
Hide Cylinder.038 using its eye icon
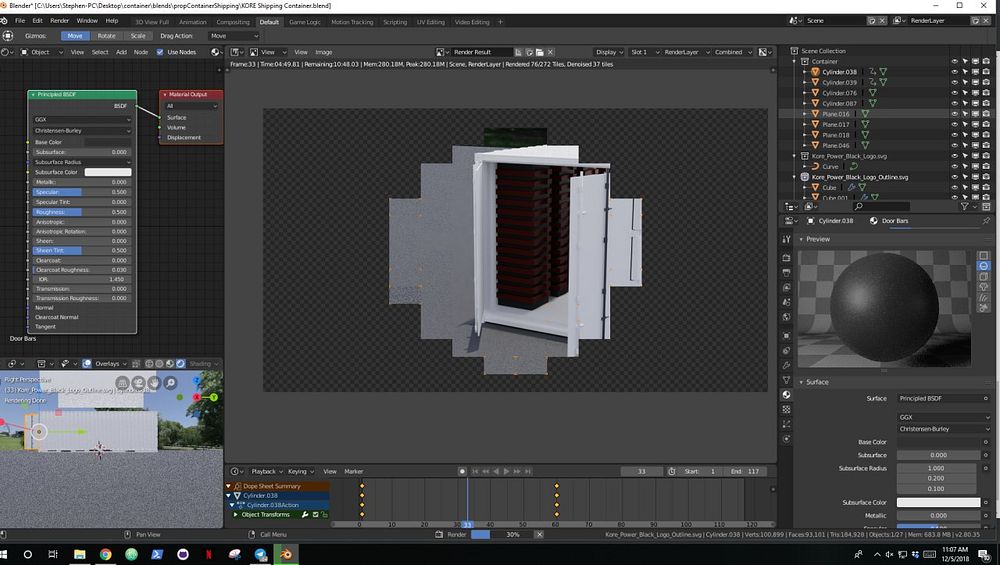954,72
